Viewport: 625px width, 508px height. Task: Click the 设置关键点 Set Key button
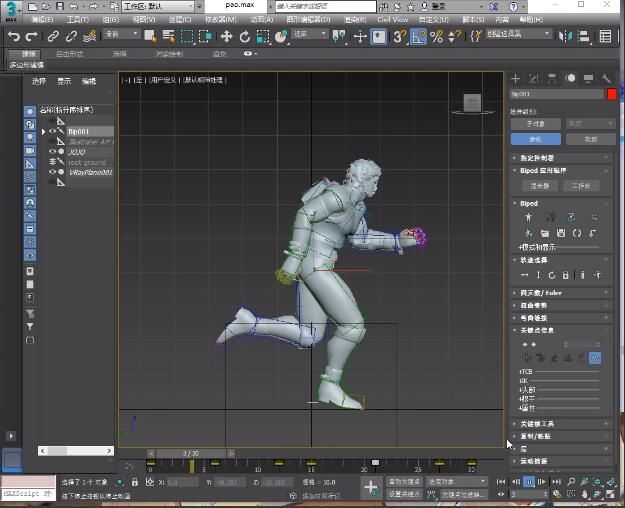[404, 494]
